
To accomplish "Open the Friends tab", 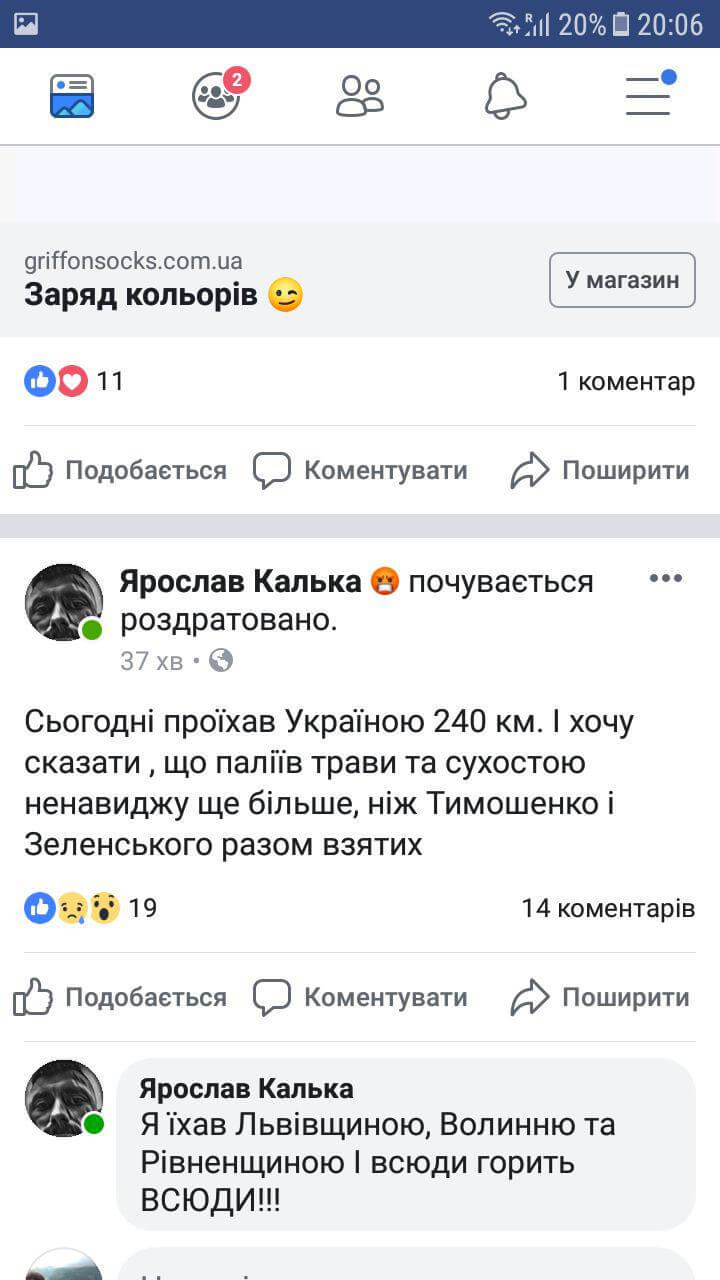I will coord(360,96).
